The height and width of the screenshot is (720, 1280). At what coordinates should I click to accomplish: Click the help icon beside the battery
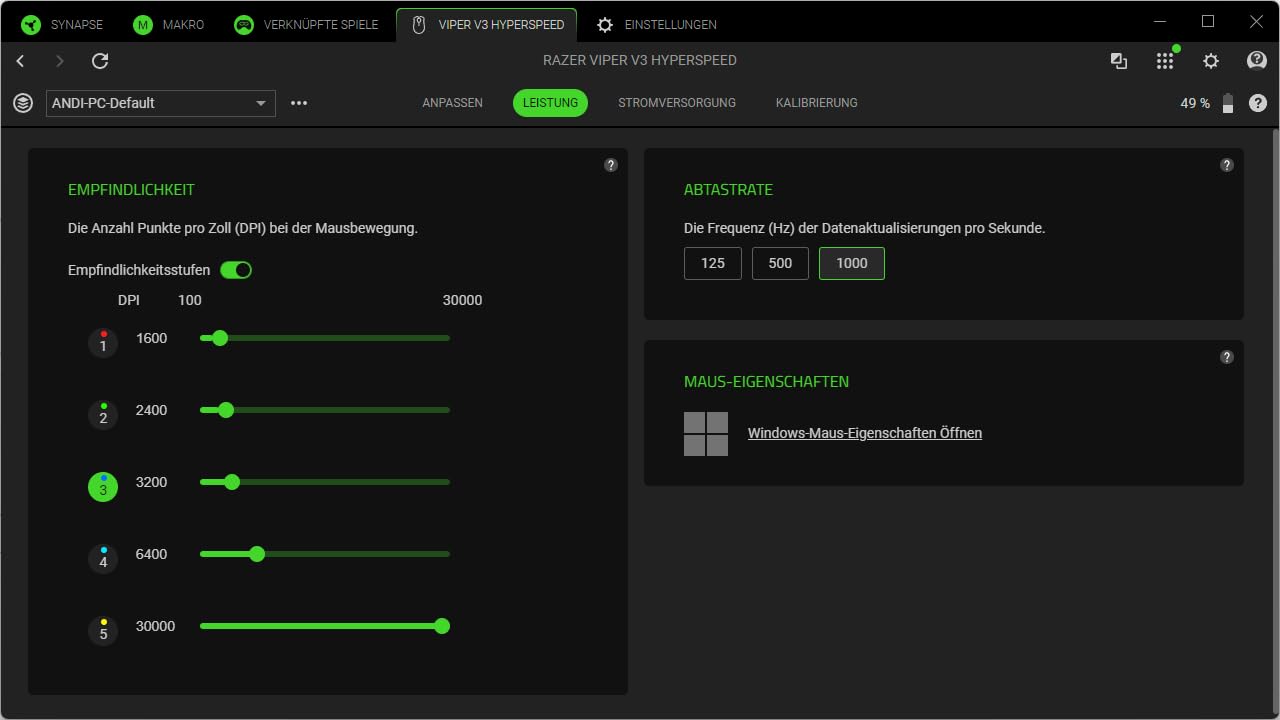[x=1258, y=103]
